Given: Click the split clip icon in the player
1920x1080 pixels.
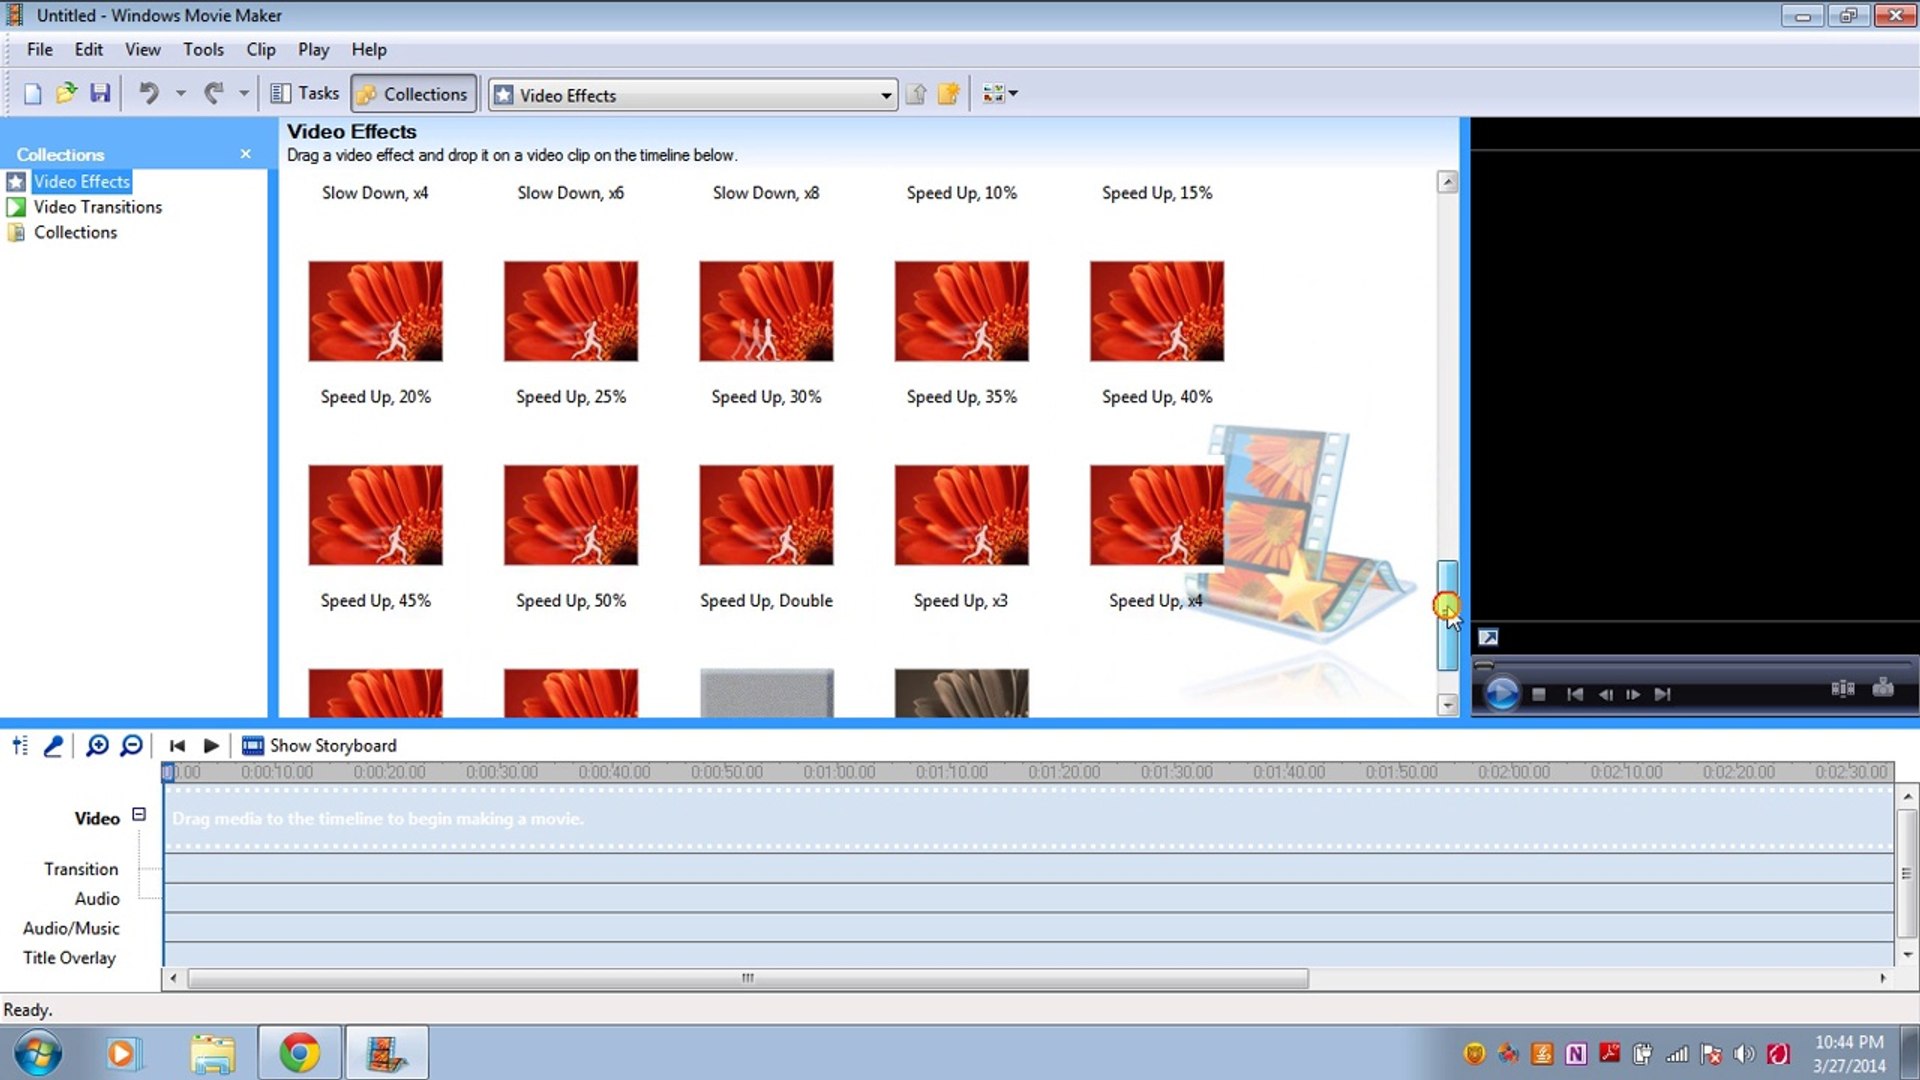Looking at the screenshot, I should [1843, 688].
